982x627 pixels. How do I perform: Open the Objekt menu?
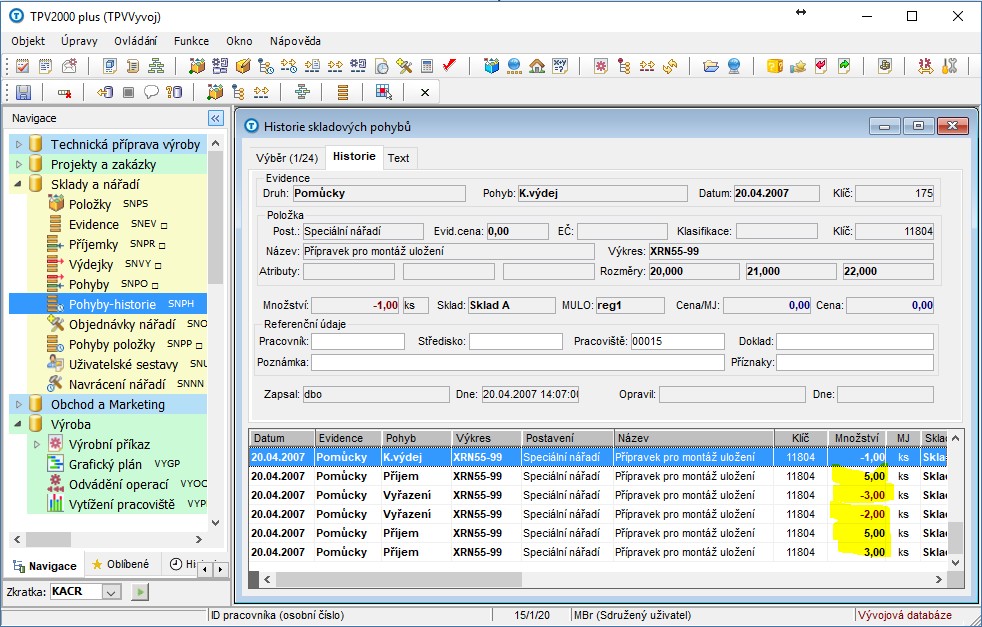point(28,41)
